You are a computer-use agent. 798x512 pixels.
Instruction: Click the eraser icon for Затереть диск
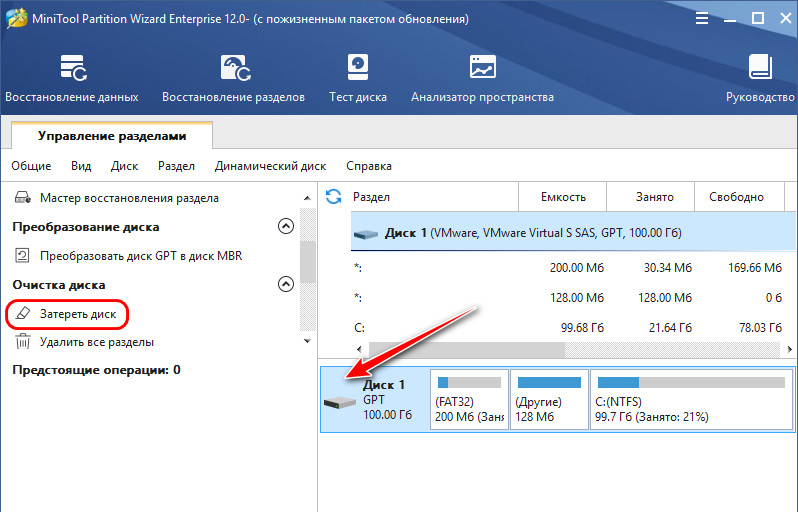pyautogui.click(x=22, y=314)
